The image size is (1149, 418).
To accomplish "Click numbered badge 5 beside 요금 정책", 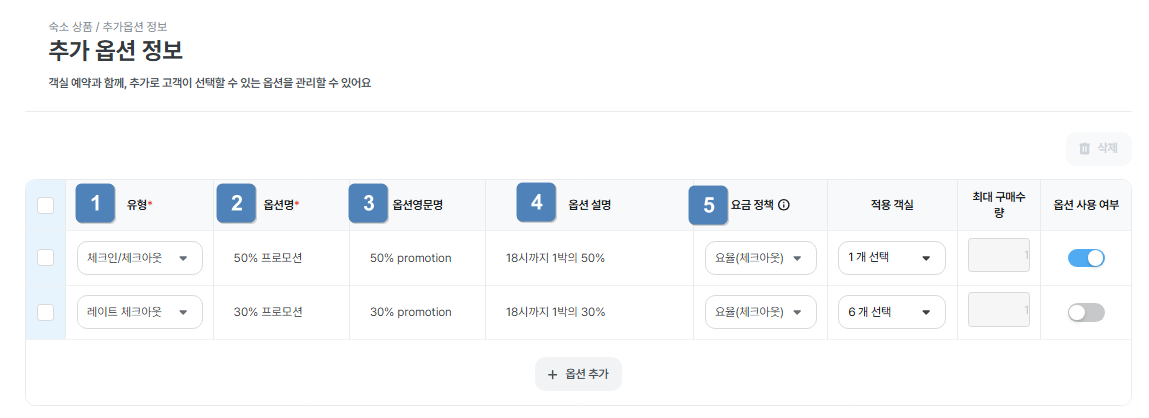I will tap(708, 205).
